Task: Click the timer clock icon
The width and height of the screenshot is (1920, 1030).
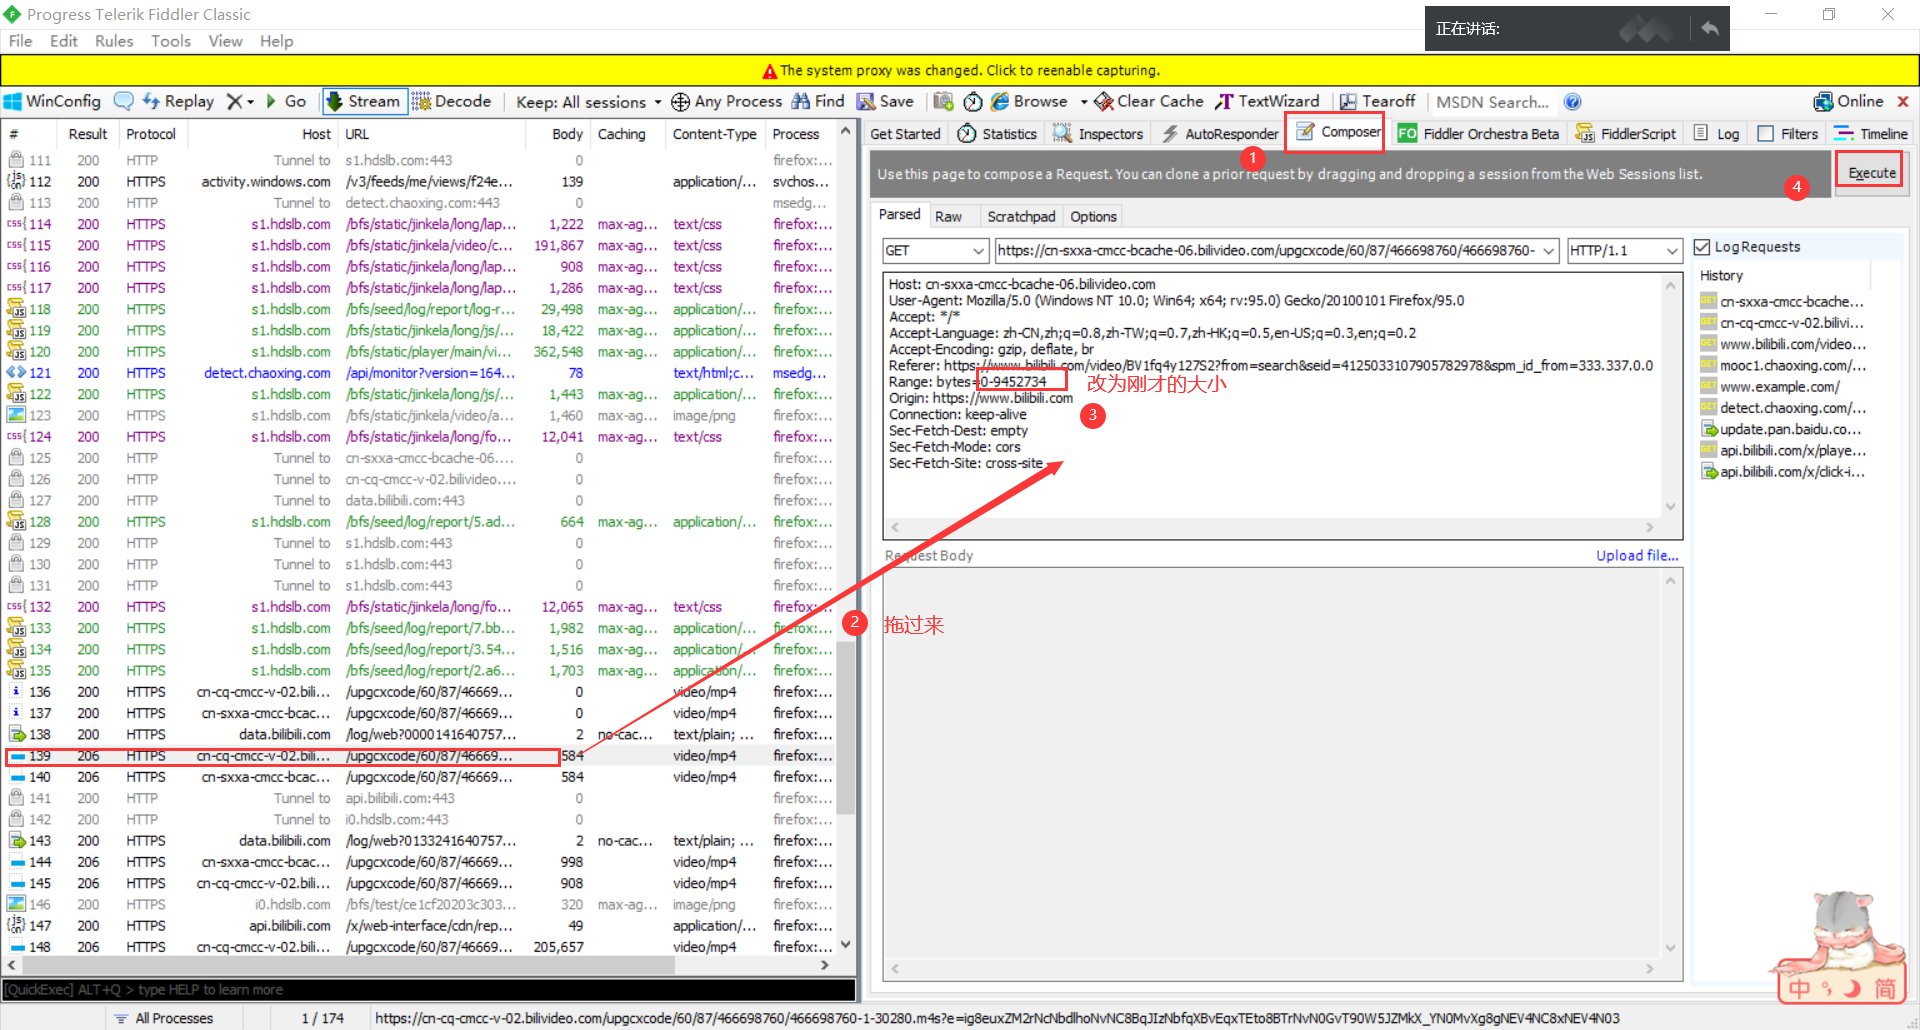Action: click(x=973, y=101)
